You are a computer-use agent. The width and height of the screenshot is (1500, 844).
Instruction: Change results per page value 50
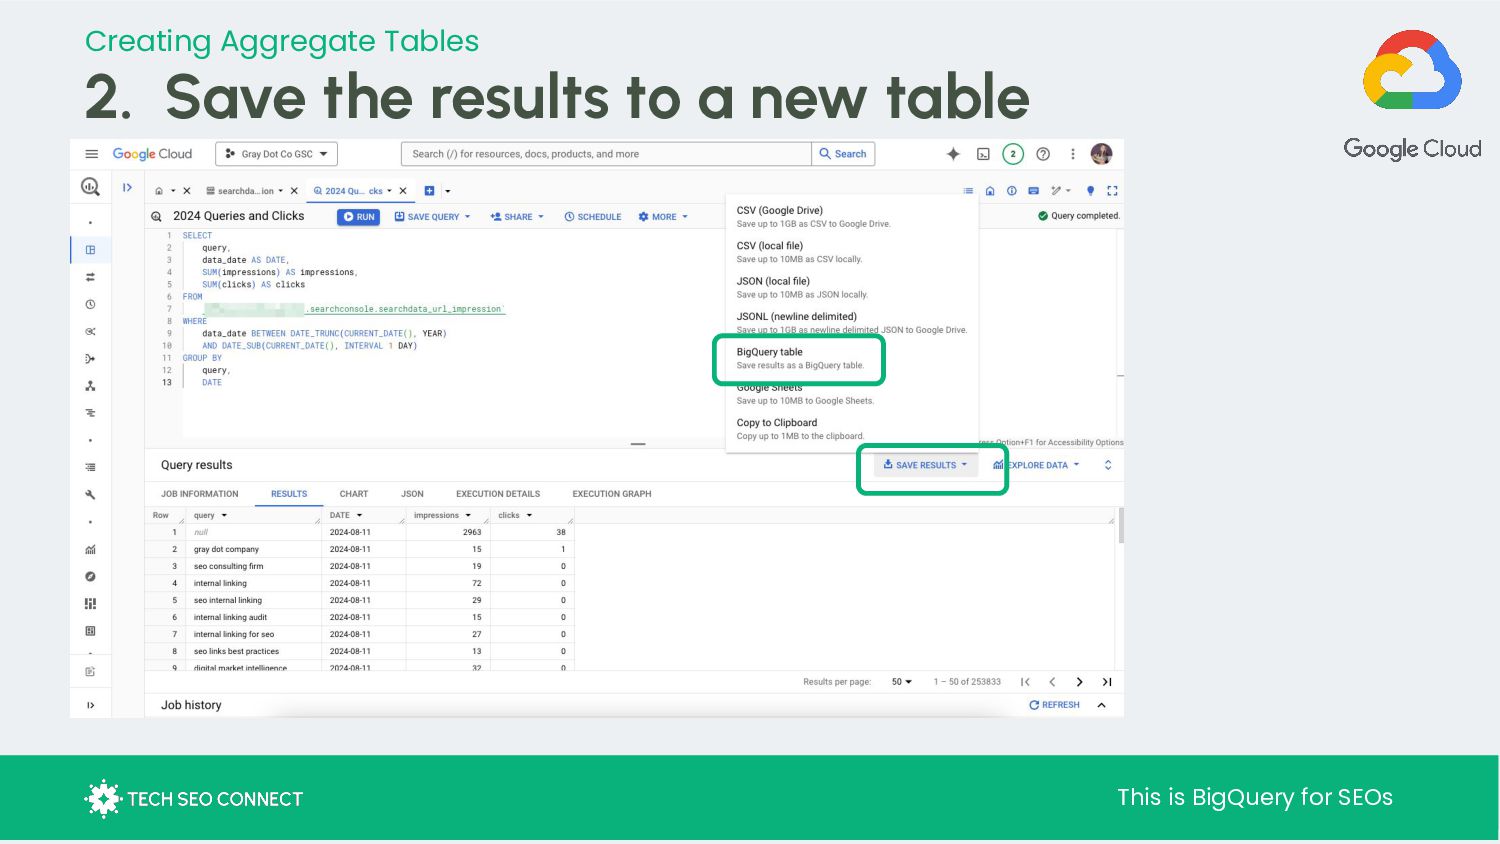(x=901, y=682)
